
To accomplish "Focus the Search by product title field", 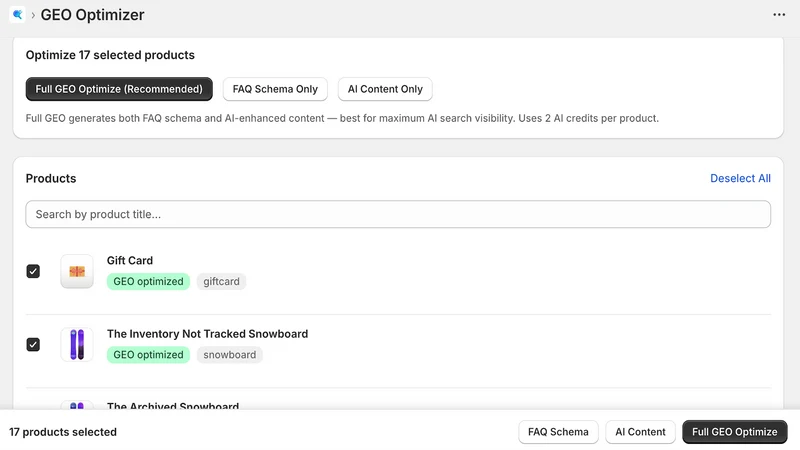I will [398, 214].
